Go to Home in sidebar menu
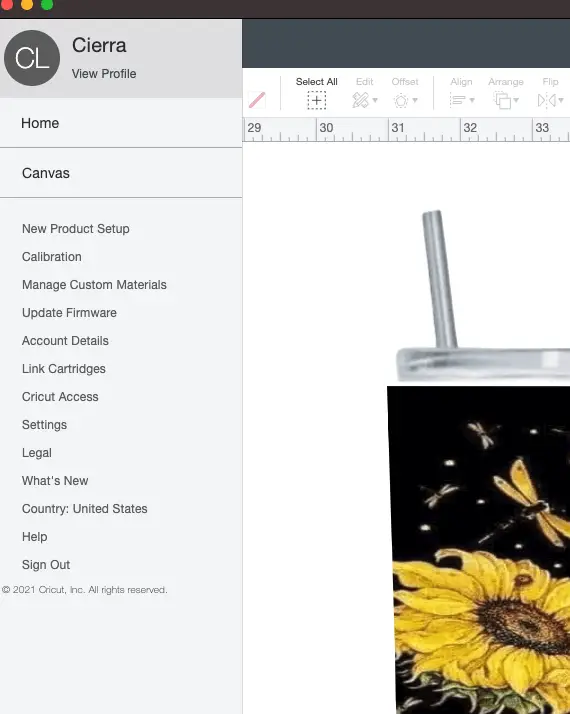The image size is (570, 714). tap(40, 123)
